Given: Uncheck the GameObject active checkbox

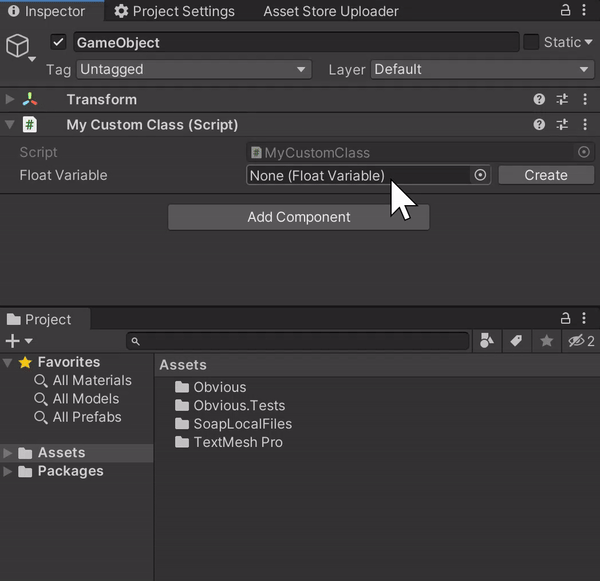Looking at the screenshot, I should coord(58,42).
